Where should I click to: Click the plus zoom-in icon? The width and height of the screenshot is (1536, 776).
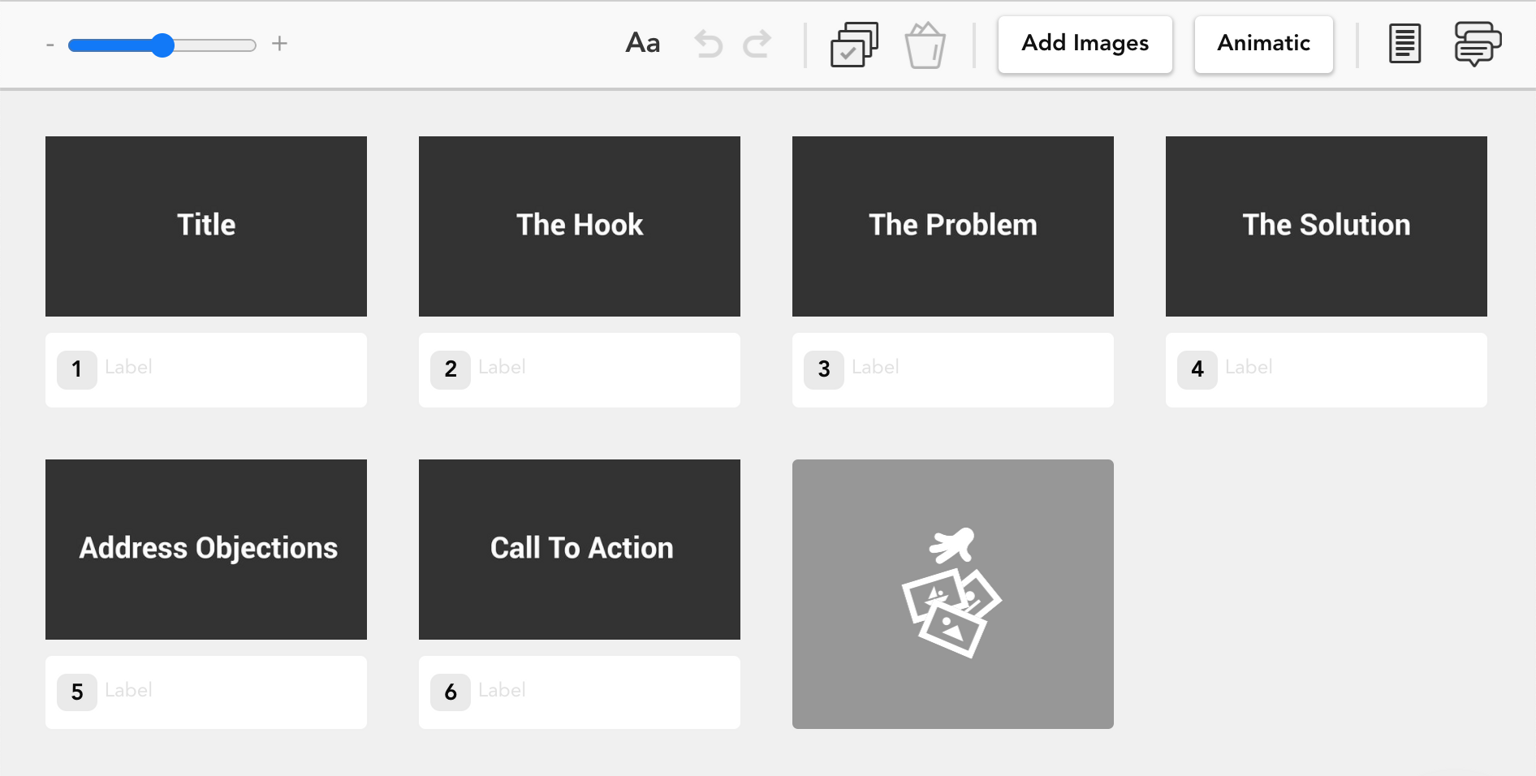tap(280, 44)
